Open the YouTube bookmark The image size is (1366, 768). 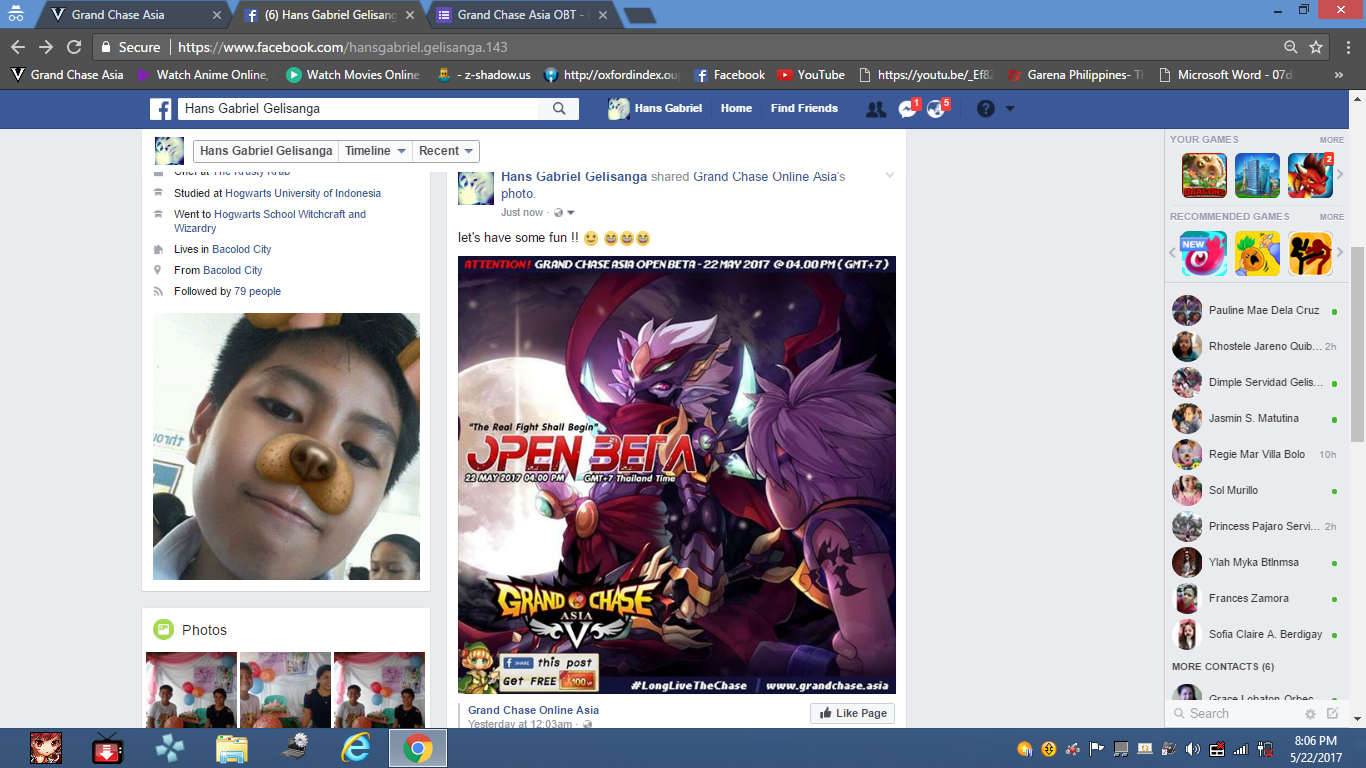811,75
